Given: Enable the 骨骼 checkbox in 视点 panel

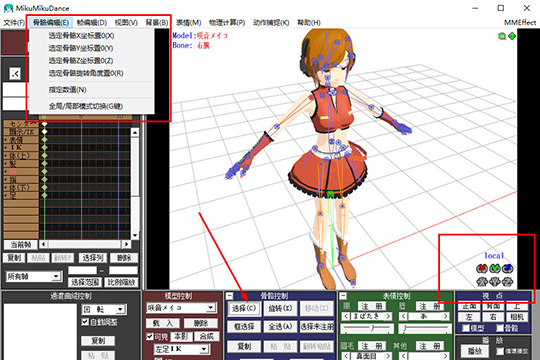Looking at the screenshot, I should tap(500, 328).
